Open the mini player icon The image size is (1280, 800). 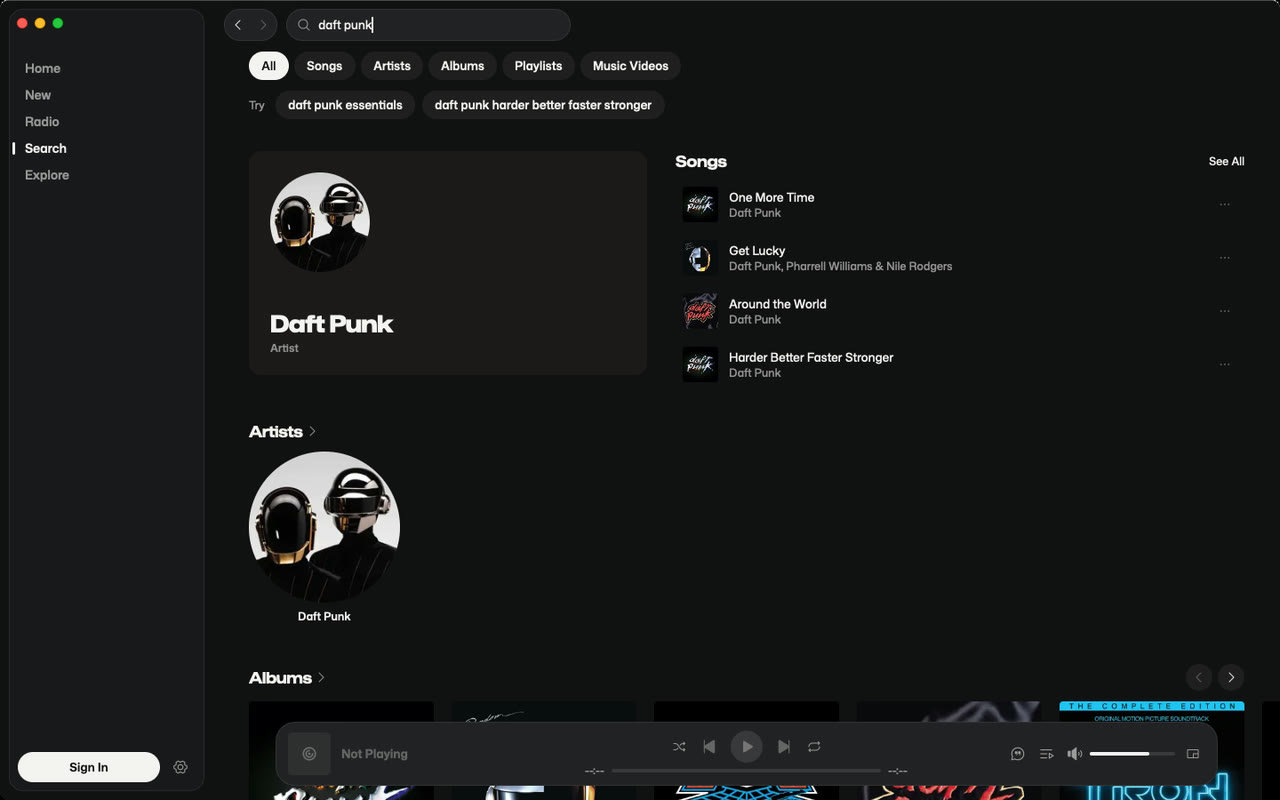[1192, 754]
